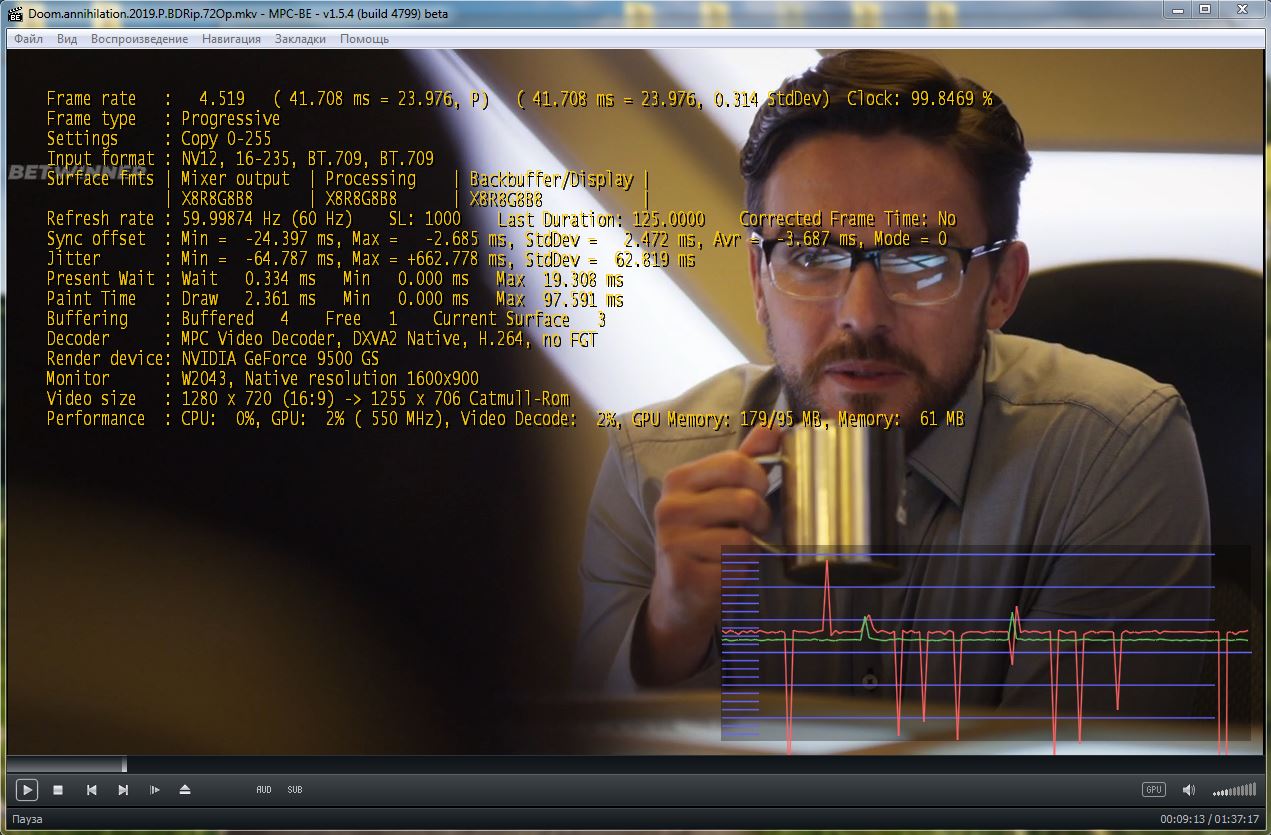Click the Refresh rate 59.99874 Hz line

point(501,218)
